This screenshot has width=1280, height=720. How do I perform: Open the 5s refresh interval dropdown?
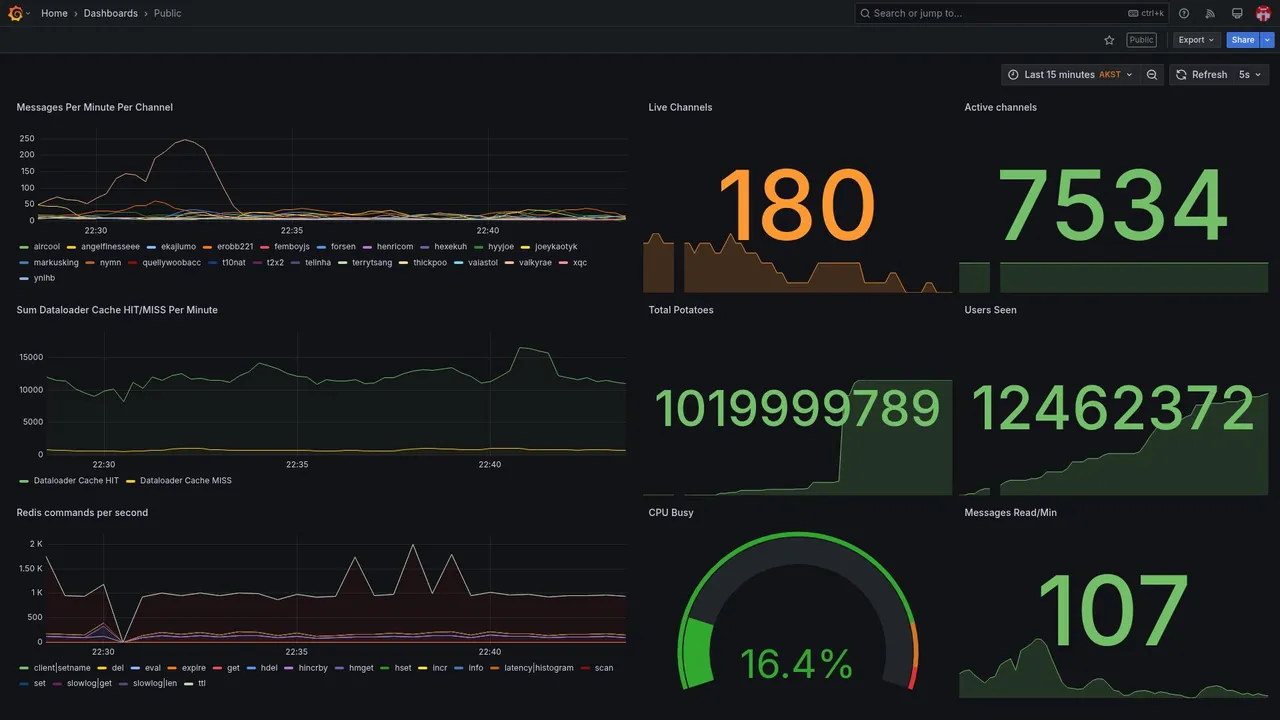click(x=1251, y=75)
